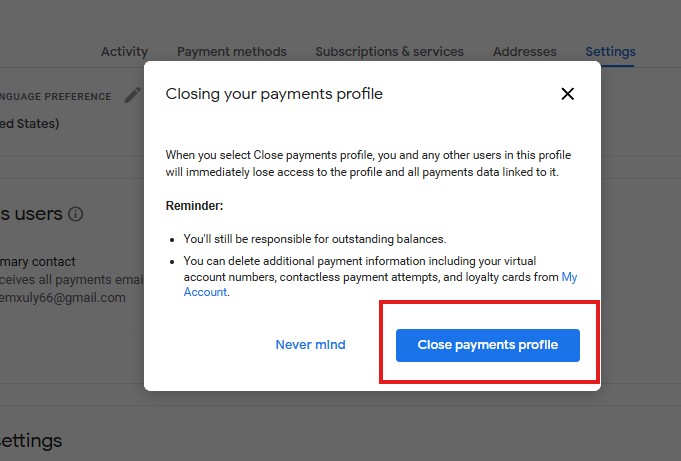Open the Activity tab
The height and width of the screenshot is (461, 681).
pos(124,52)
